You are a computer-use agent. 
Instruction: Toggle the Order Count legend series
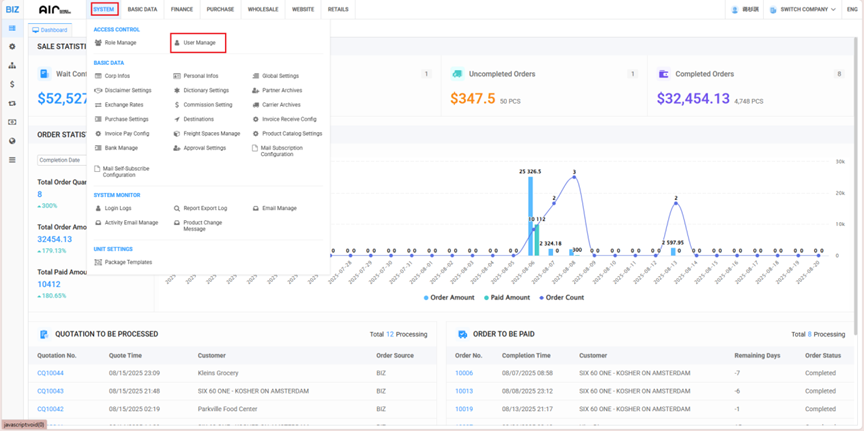point(564,297)
